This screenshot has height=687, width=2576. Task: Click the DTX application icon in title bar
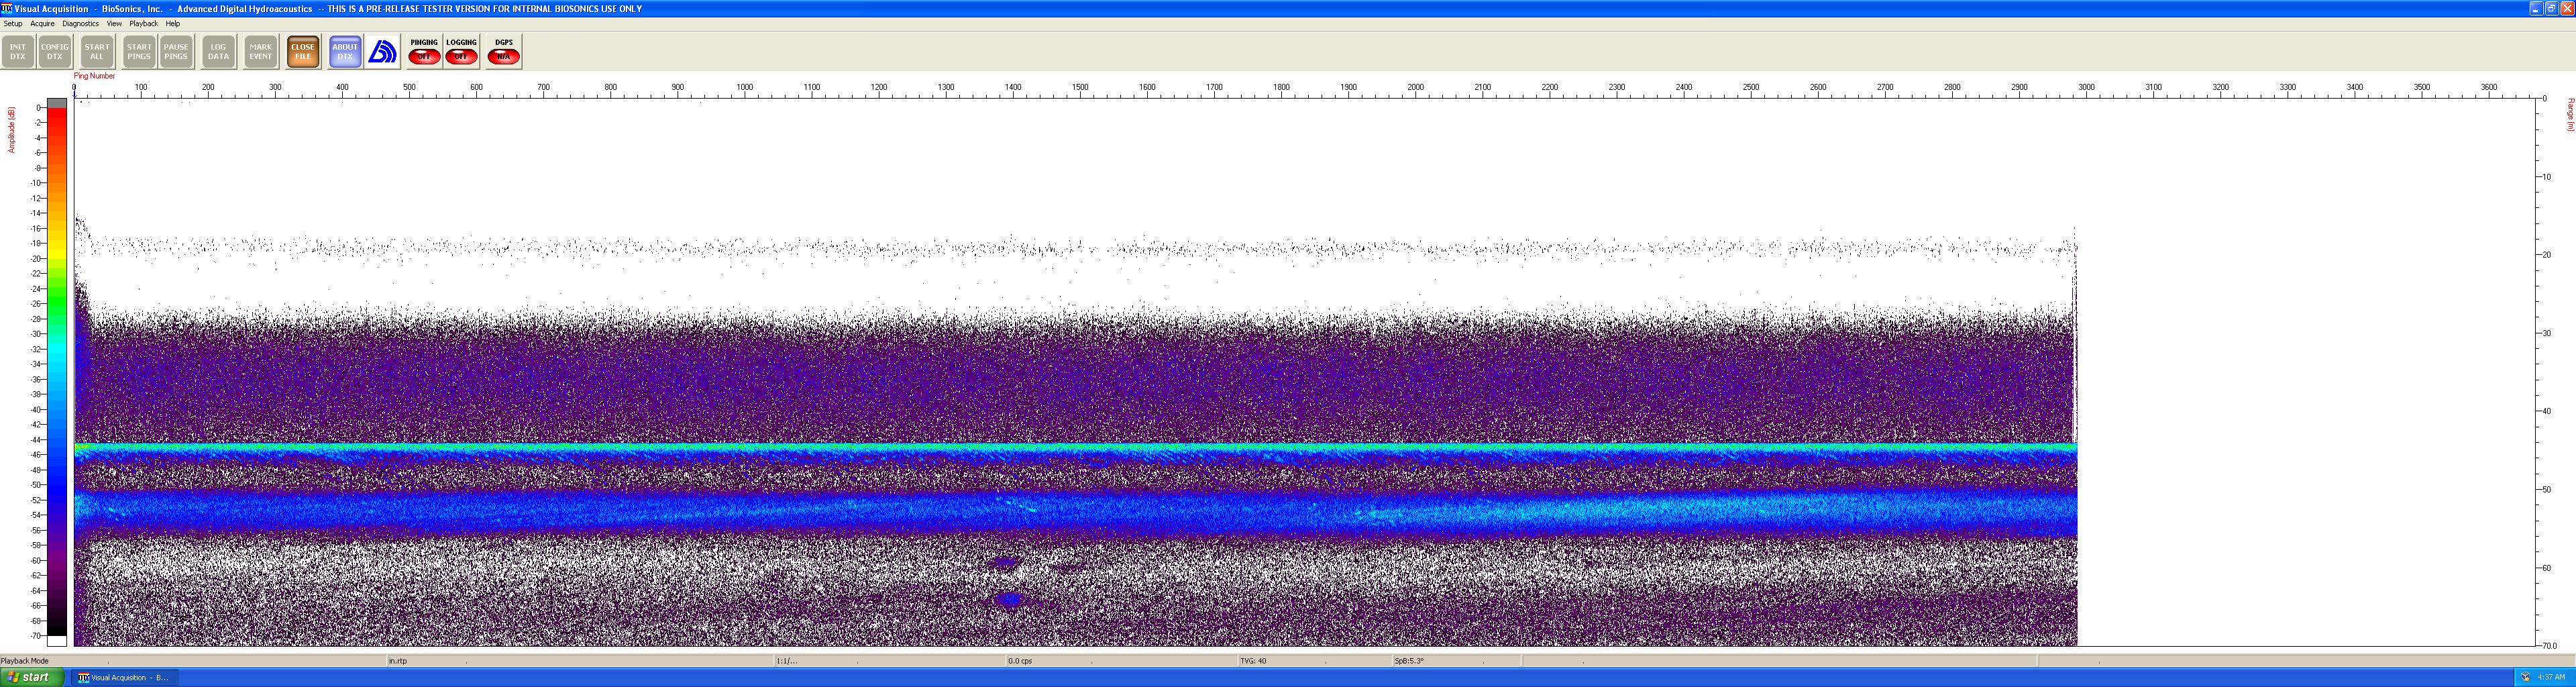click(x=6, y=8)
